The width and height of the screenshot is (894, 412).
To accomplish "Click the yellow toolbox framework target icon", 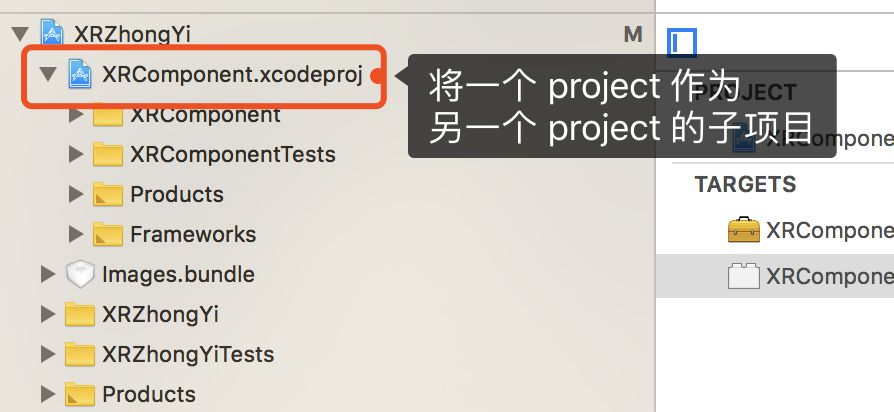I will pos(743,230).
